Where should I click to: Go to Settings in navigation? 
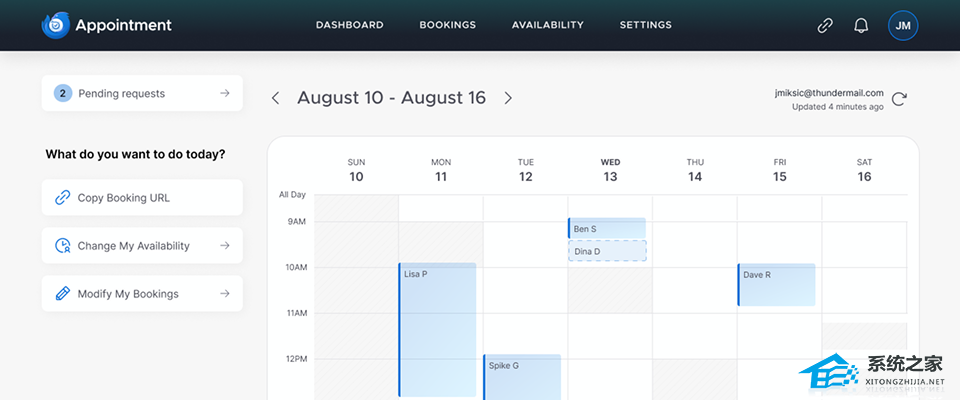tap(645, 25)
